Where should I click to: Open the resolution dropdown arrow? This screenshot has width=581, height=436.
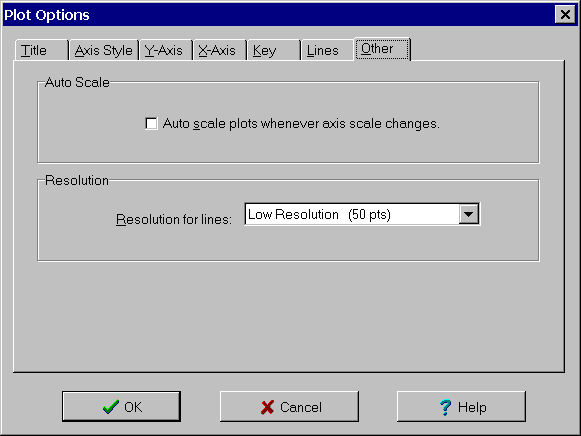[468, 214]
